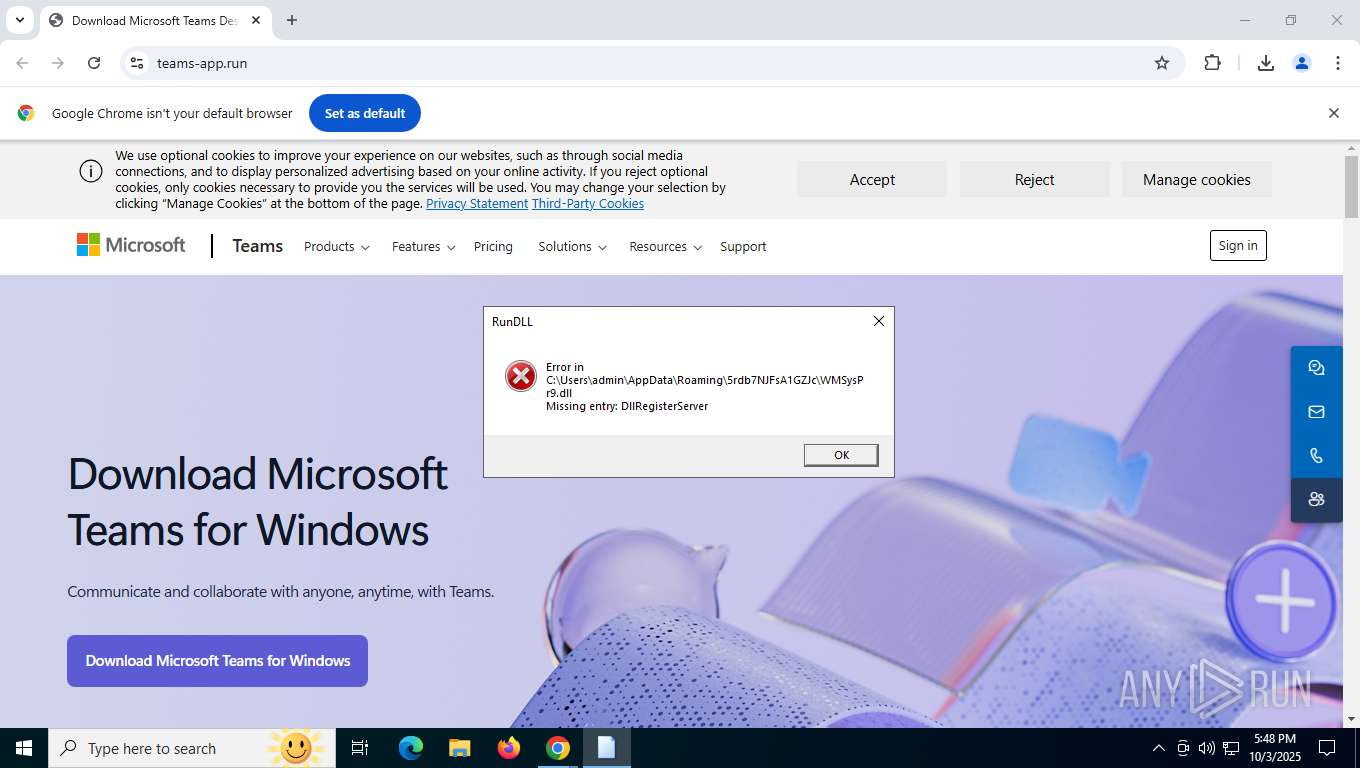Click scrollbar down arrow on the page
Viewport: 1360px width, 768px height.
tap(1351, 718)
